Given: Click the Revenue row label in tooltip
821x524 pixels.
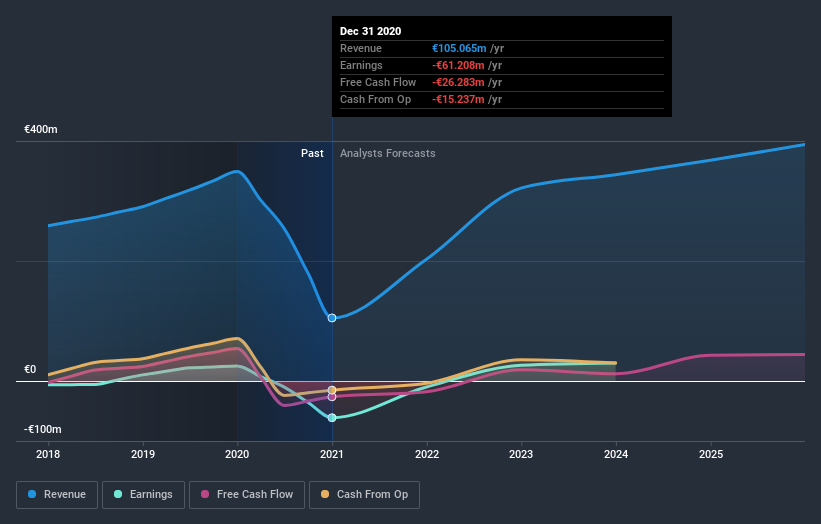Looking at the screenshot, I should [x=361, y=48].
